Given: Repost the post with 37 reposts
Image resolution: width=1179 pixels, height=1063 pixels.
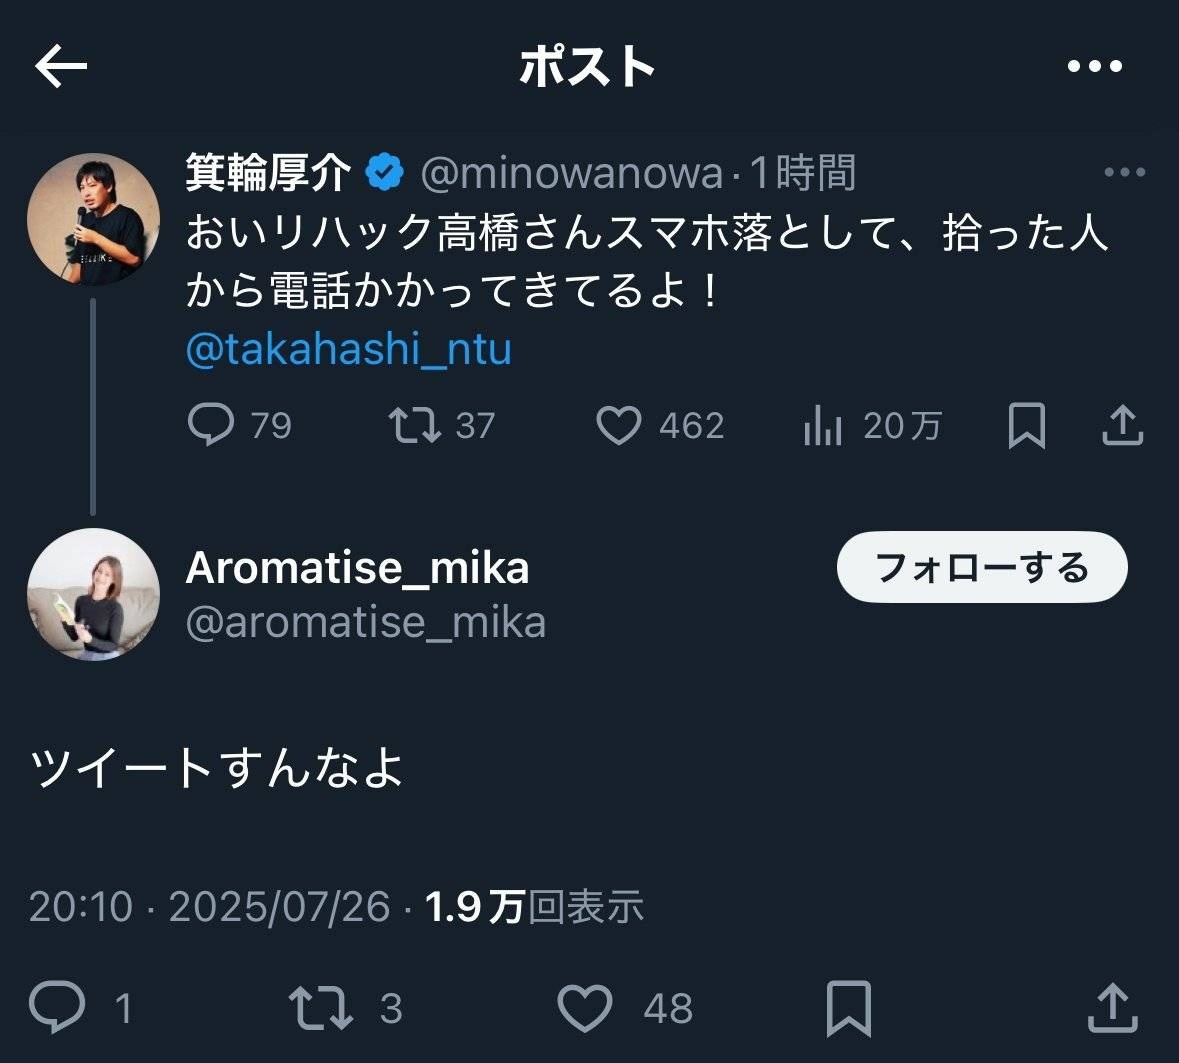Looking at the screenshot, I should point(415,425).
